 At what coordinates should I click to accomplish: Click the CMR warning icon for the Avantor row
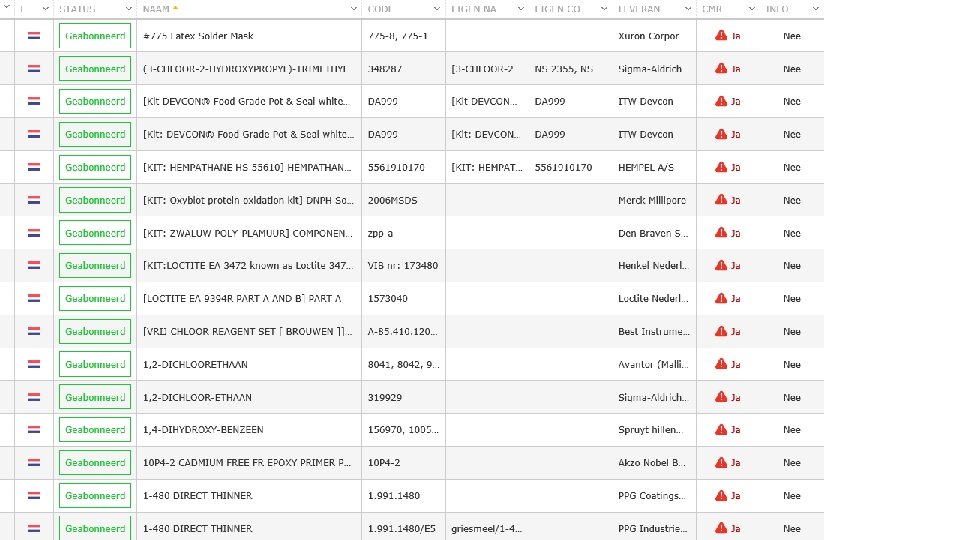721,364
